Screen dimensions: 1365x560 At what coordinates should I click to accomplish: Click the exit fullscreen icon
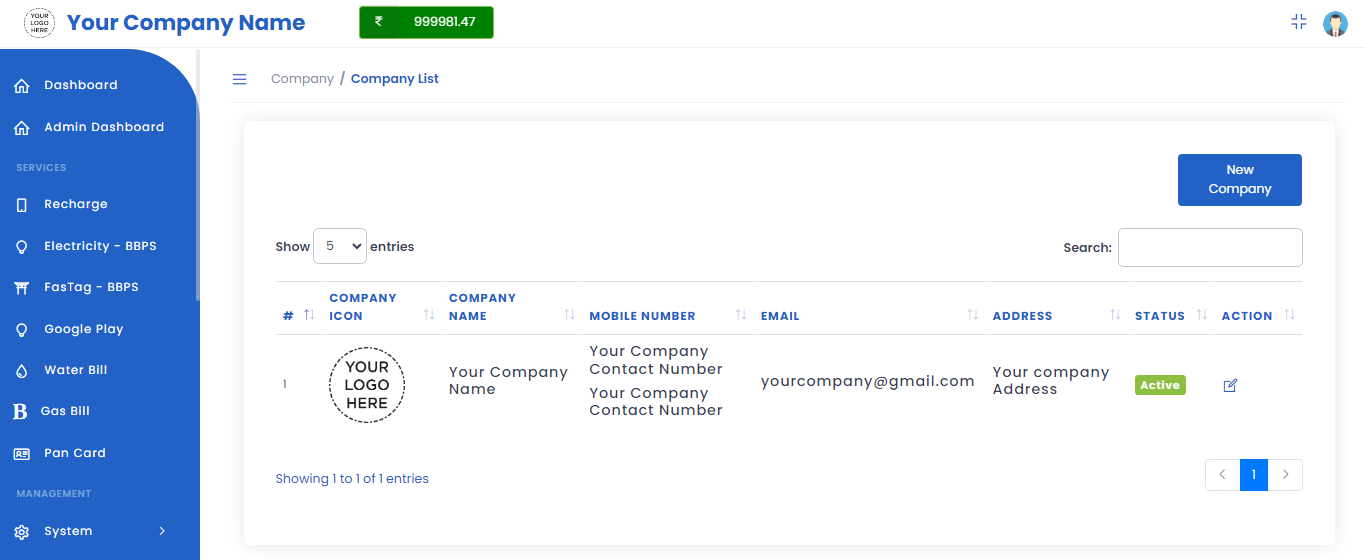[1299, 22]
